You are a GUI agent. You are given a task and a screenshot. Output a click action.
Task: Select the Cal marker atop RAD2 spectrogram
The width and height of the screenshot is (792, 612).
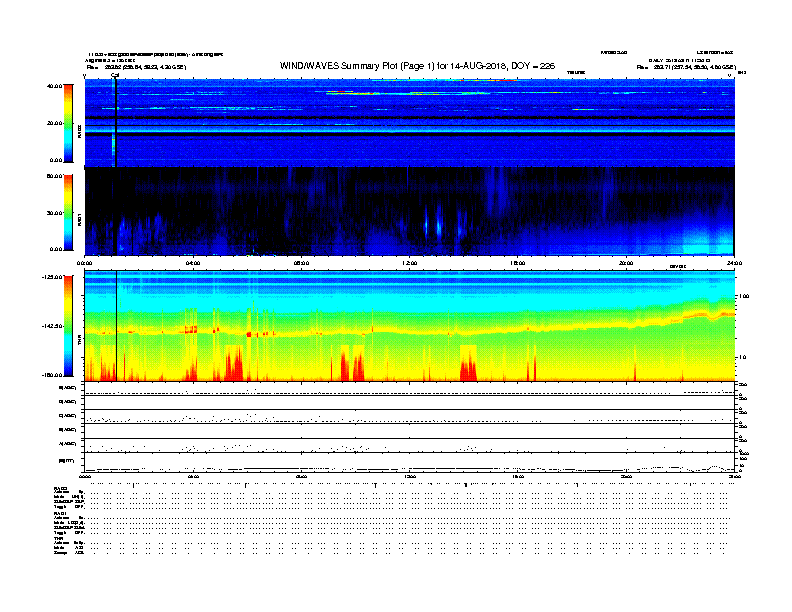click(x=115, y=75)
